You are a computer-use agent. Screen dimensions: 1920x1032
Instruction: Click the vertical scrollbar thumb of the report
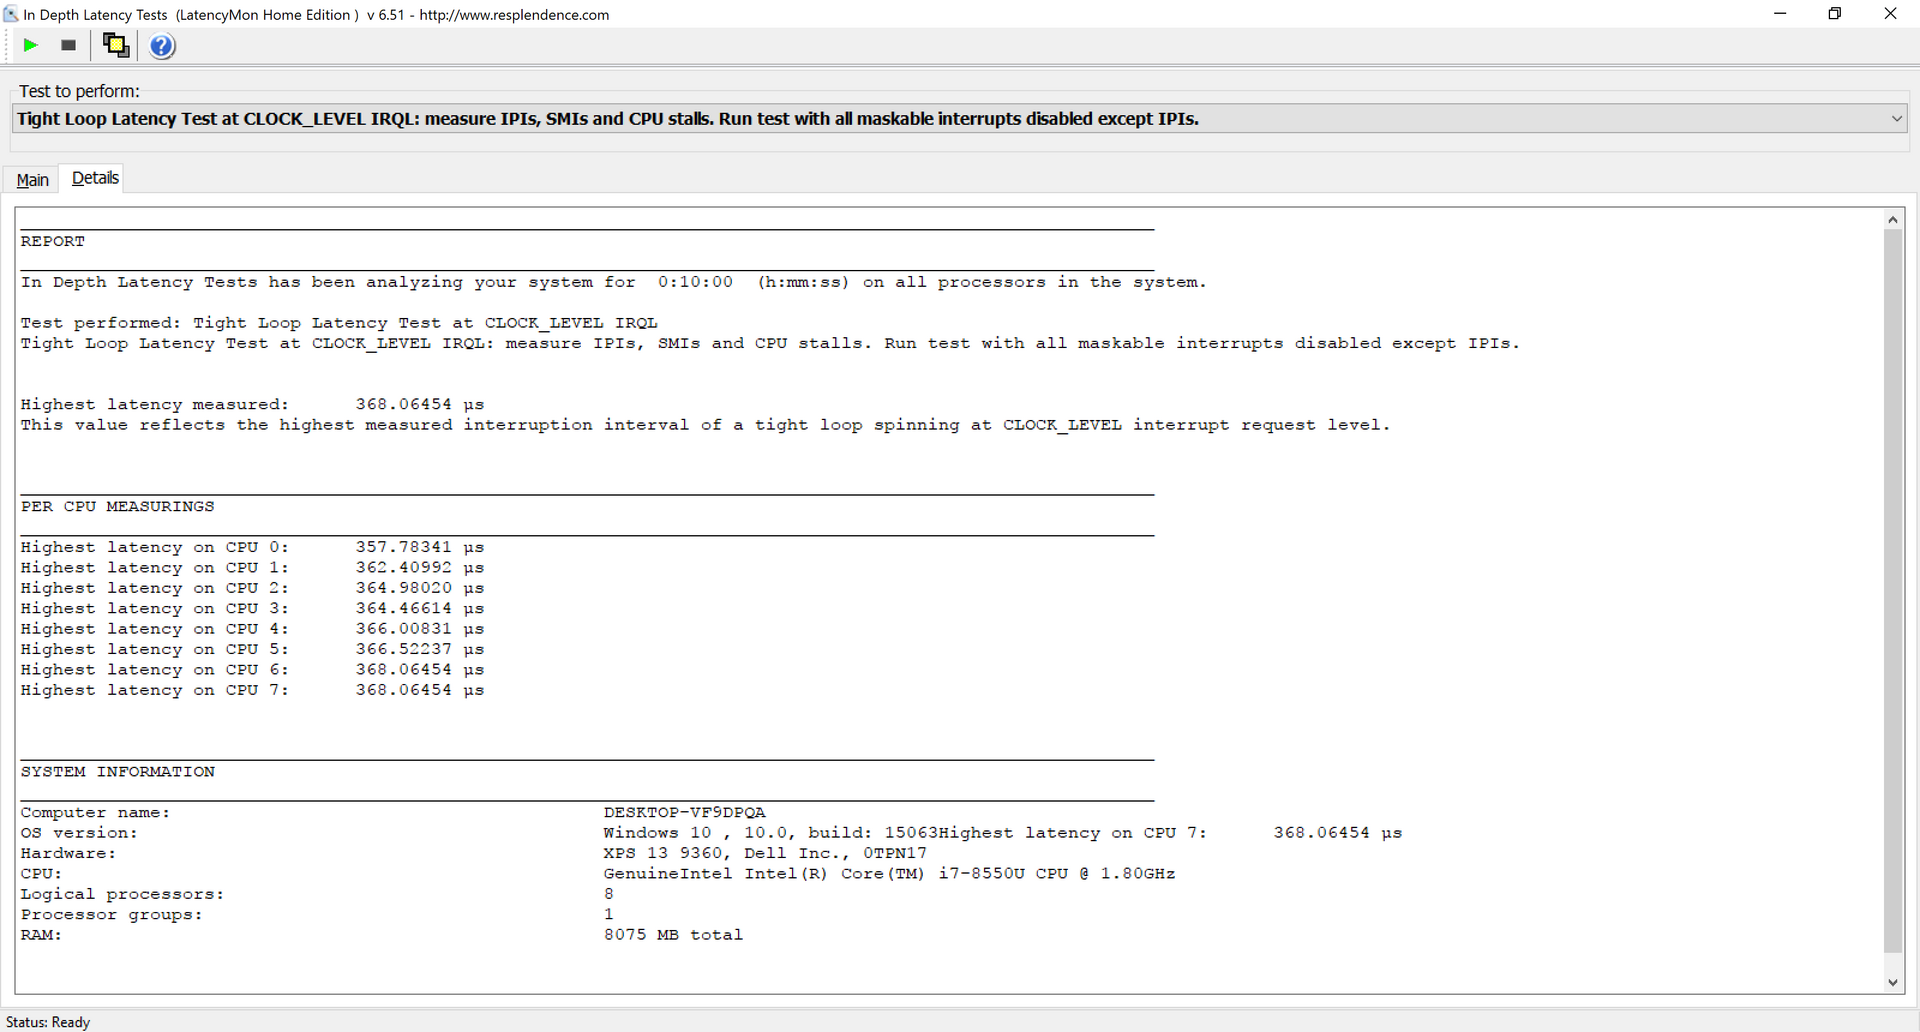coord(1893,590)
